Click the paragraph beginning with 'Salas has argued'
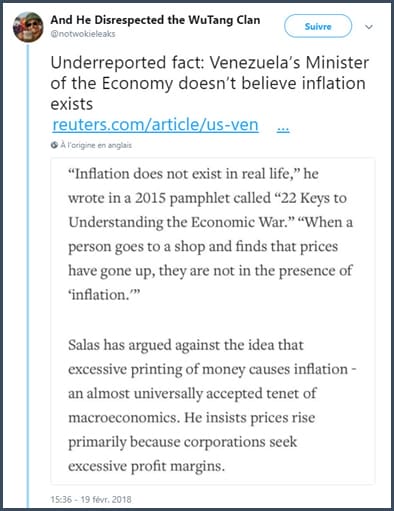394x511 pixels. click(212, 405)
